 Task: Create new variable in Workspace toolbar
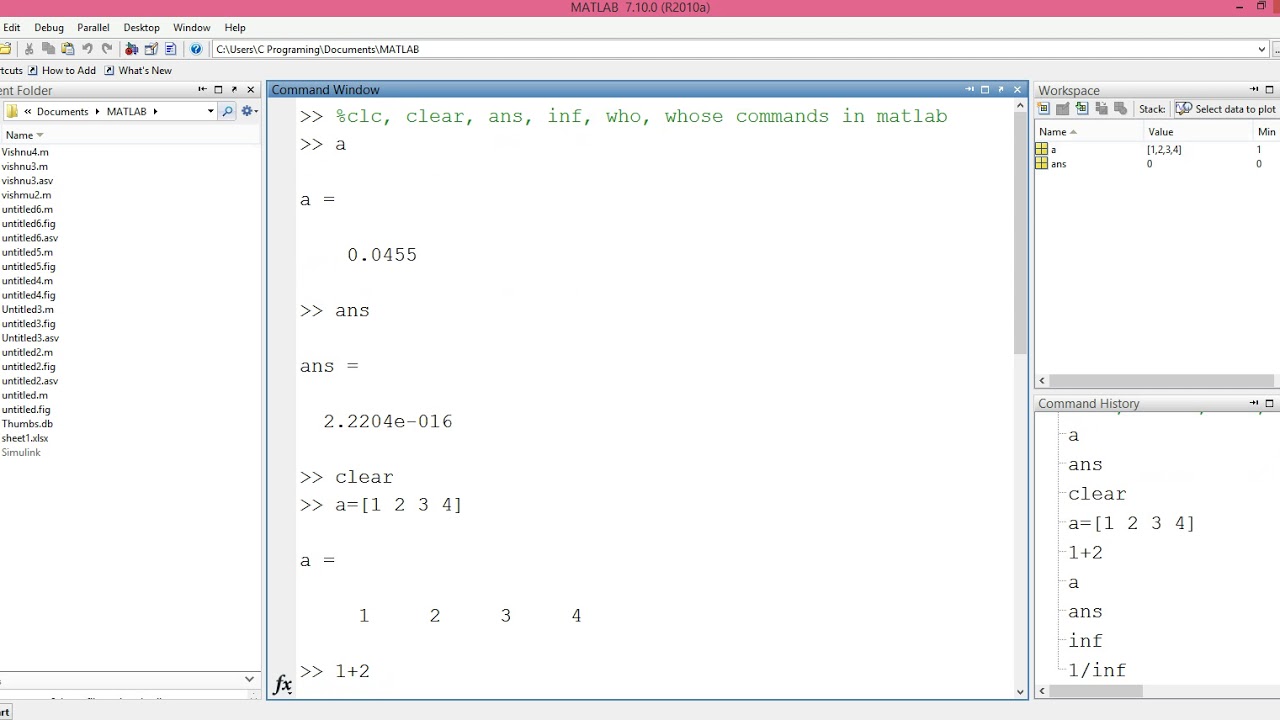tap(1044, 109)
